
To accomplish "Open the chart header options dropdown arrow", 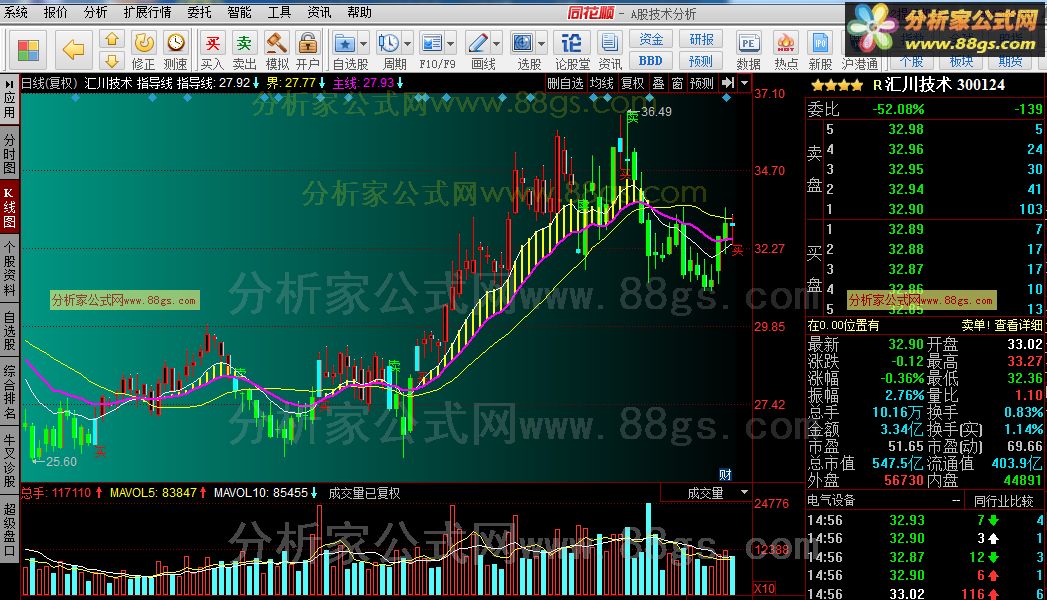I will pyautogui.click(x=744, y=83).
